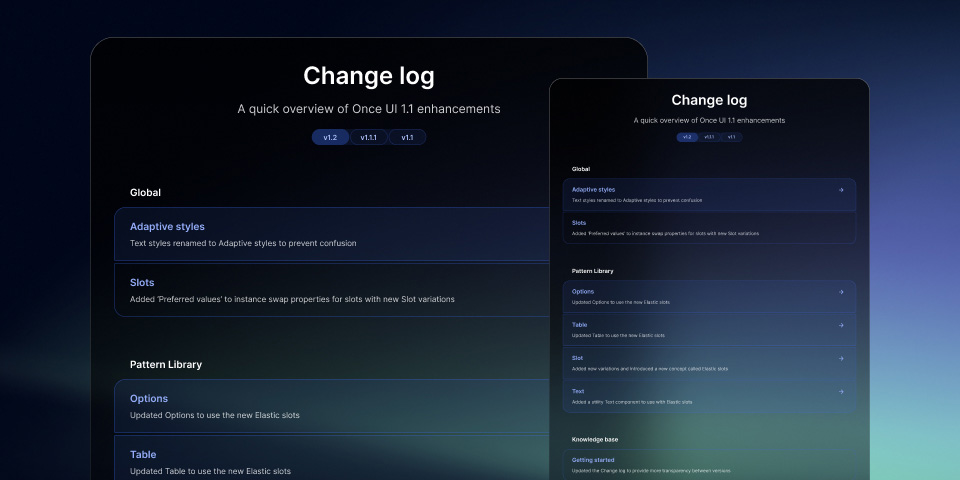This screenshot has width=960, height=480.
Task: Open Slots card in the large panel
Action: tap(332, 290)
